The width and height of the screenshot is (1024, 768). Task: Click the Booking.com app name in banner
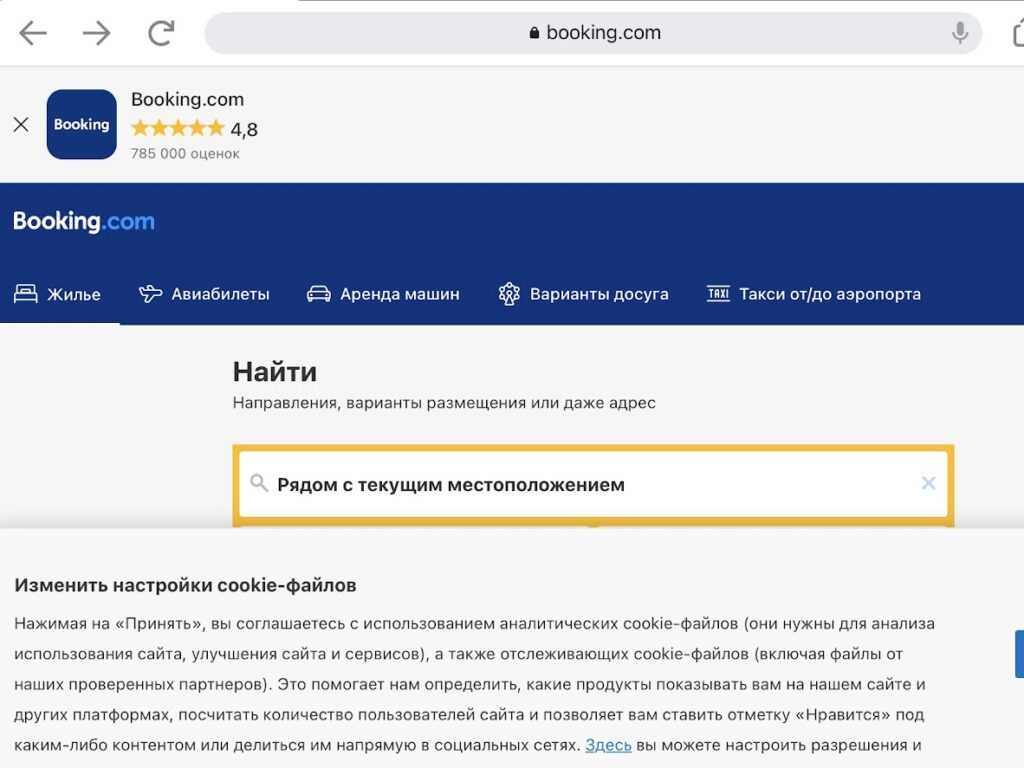point(187,99)
